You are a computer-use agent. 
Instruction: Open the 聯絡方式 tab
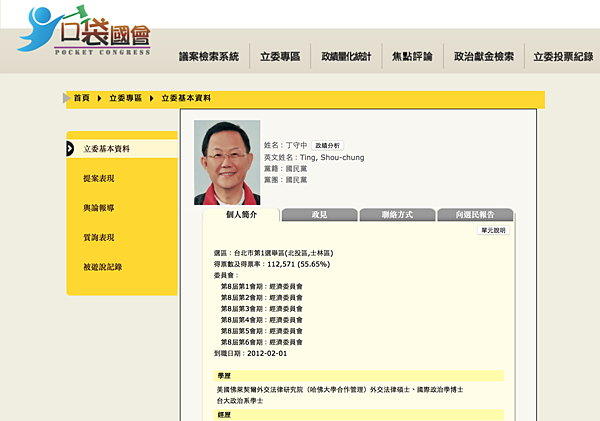click(x=396, y=214)
